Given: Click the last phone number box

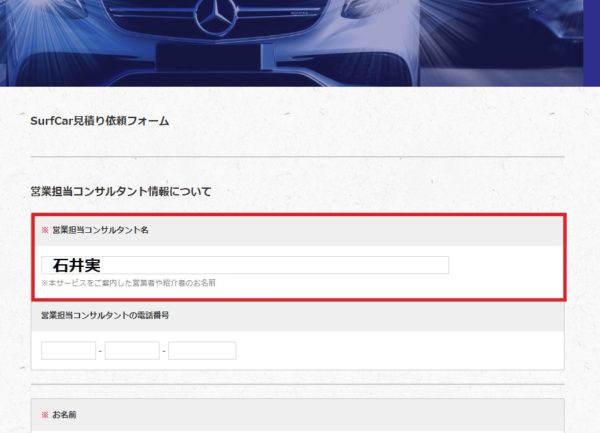Looking at the screenshot, I should click(x=202, y=350).
